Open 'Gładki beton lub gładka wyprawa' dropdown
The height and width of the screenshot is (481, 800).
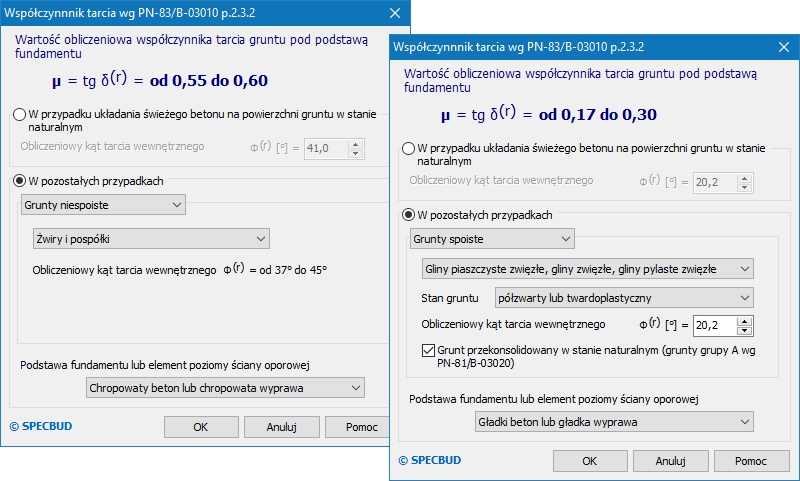click(614, 423)
